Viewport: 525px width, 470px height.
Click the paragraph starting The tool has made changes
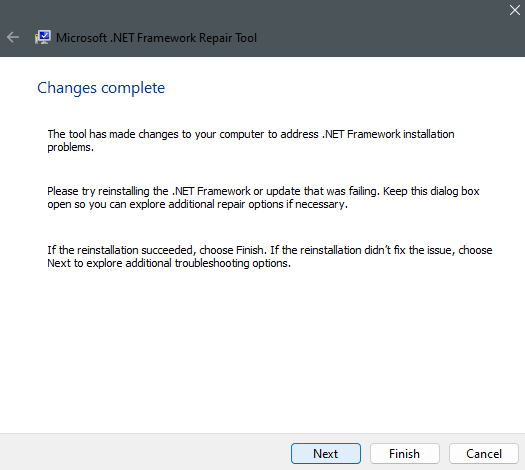(x=251, y=141)
